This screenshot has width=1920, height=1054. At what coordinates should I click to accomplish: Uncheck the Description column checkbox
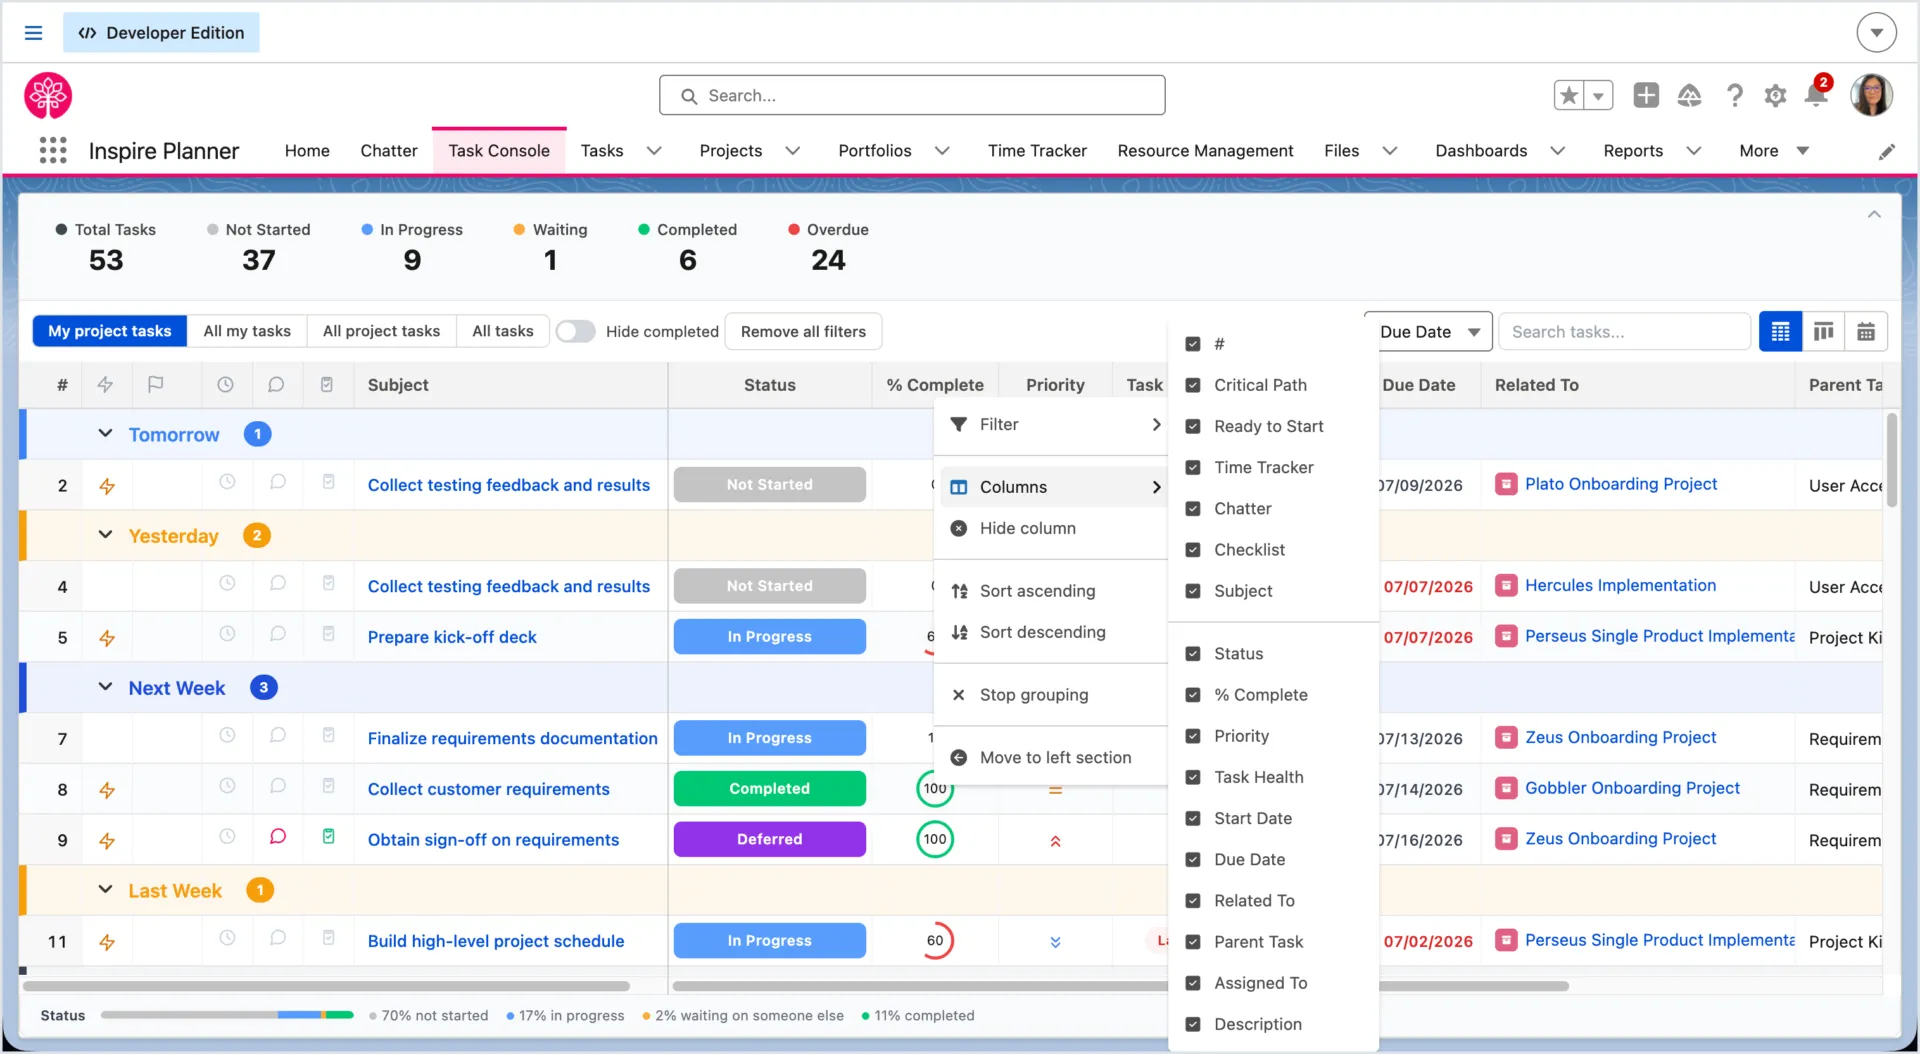point(1193,1024)
